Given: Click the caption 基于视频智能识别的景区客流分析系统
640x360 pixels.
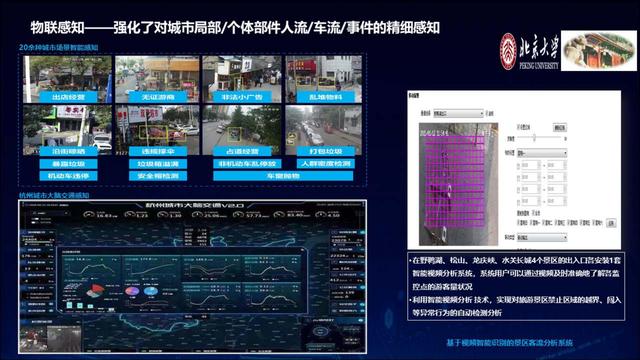Looking at the screenshot, I should 509,342.
